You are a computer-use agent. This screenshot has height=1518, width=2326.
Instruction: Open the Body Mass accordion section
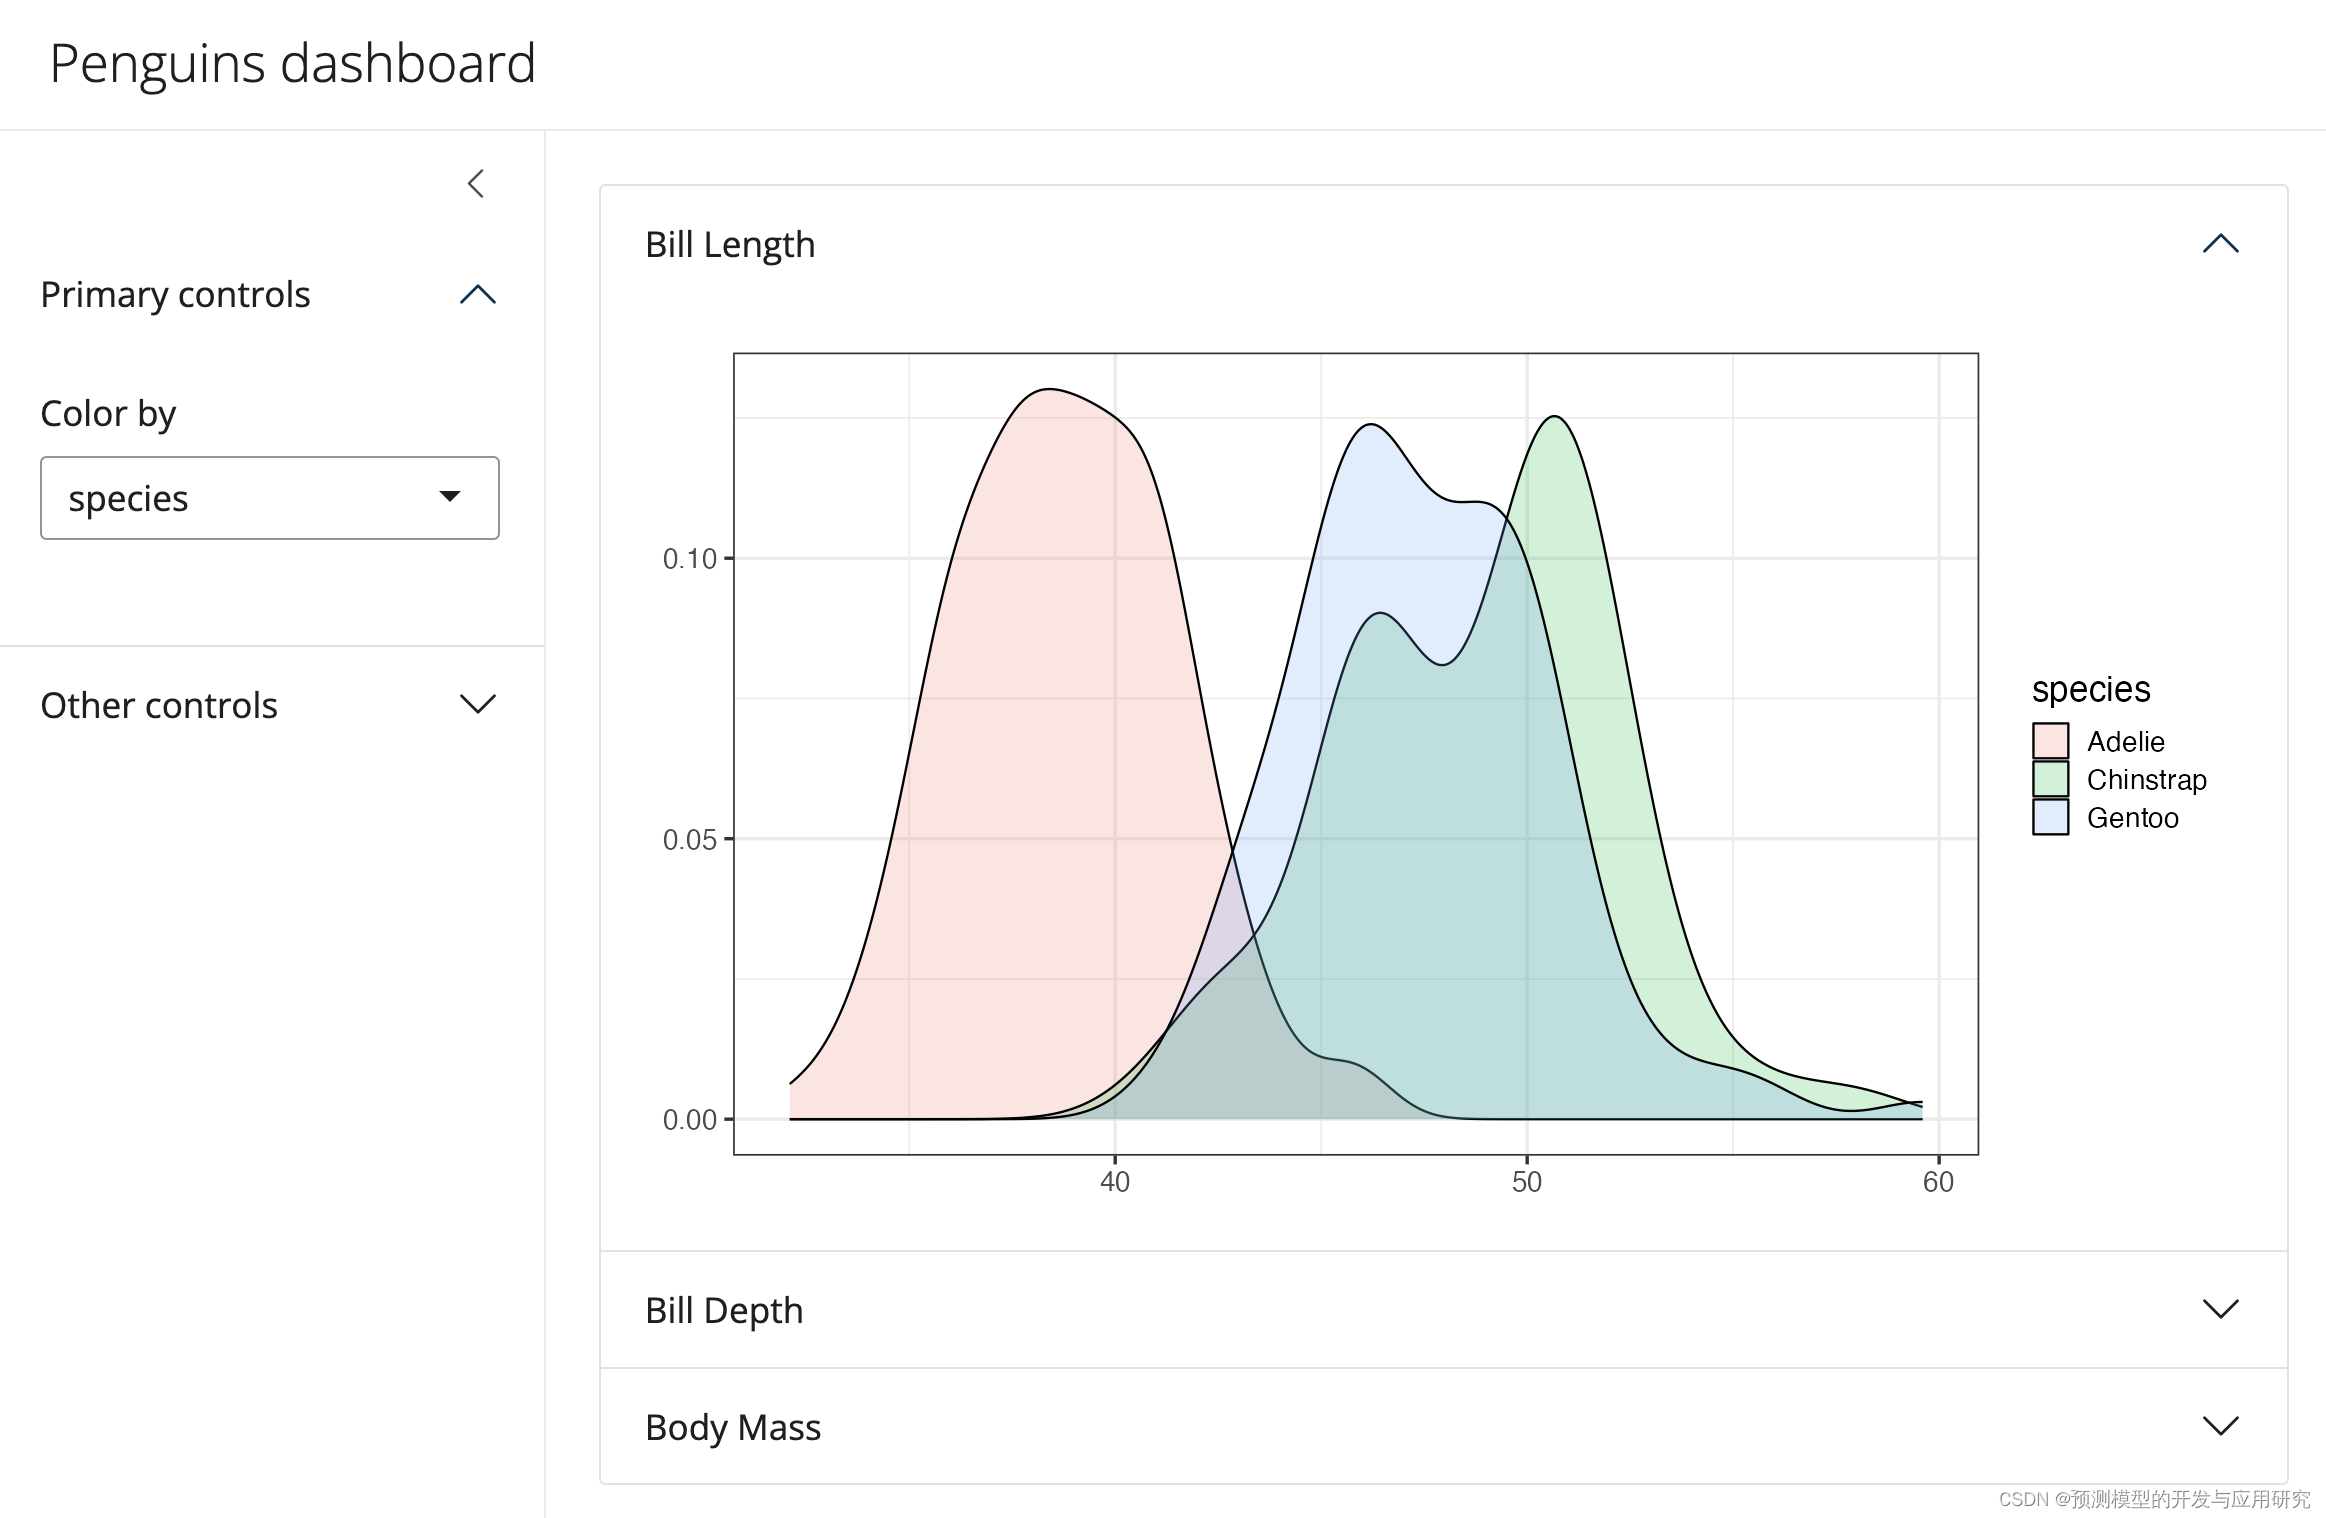click(733, 1427)
